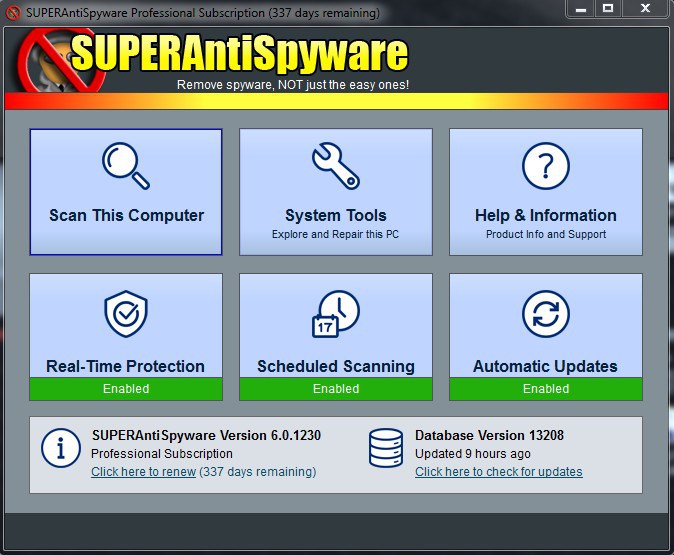Click 'Remove spyware, NOT just the easy ones!' tagline
The width and height of the screenshot is (674, 555).
[x=293, y=85]
